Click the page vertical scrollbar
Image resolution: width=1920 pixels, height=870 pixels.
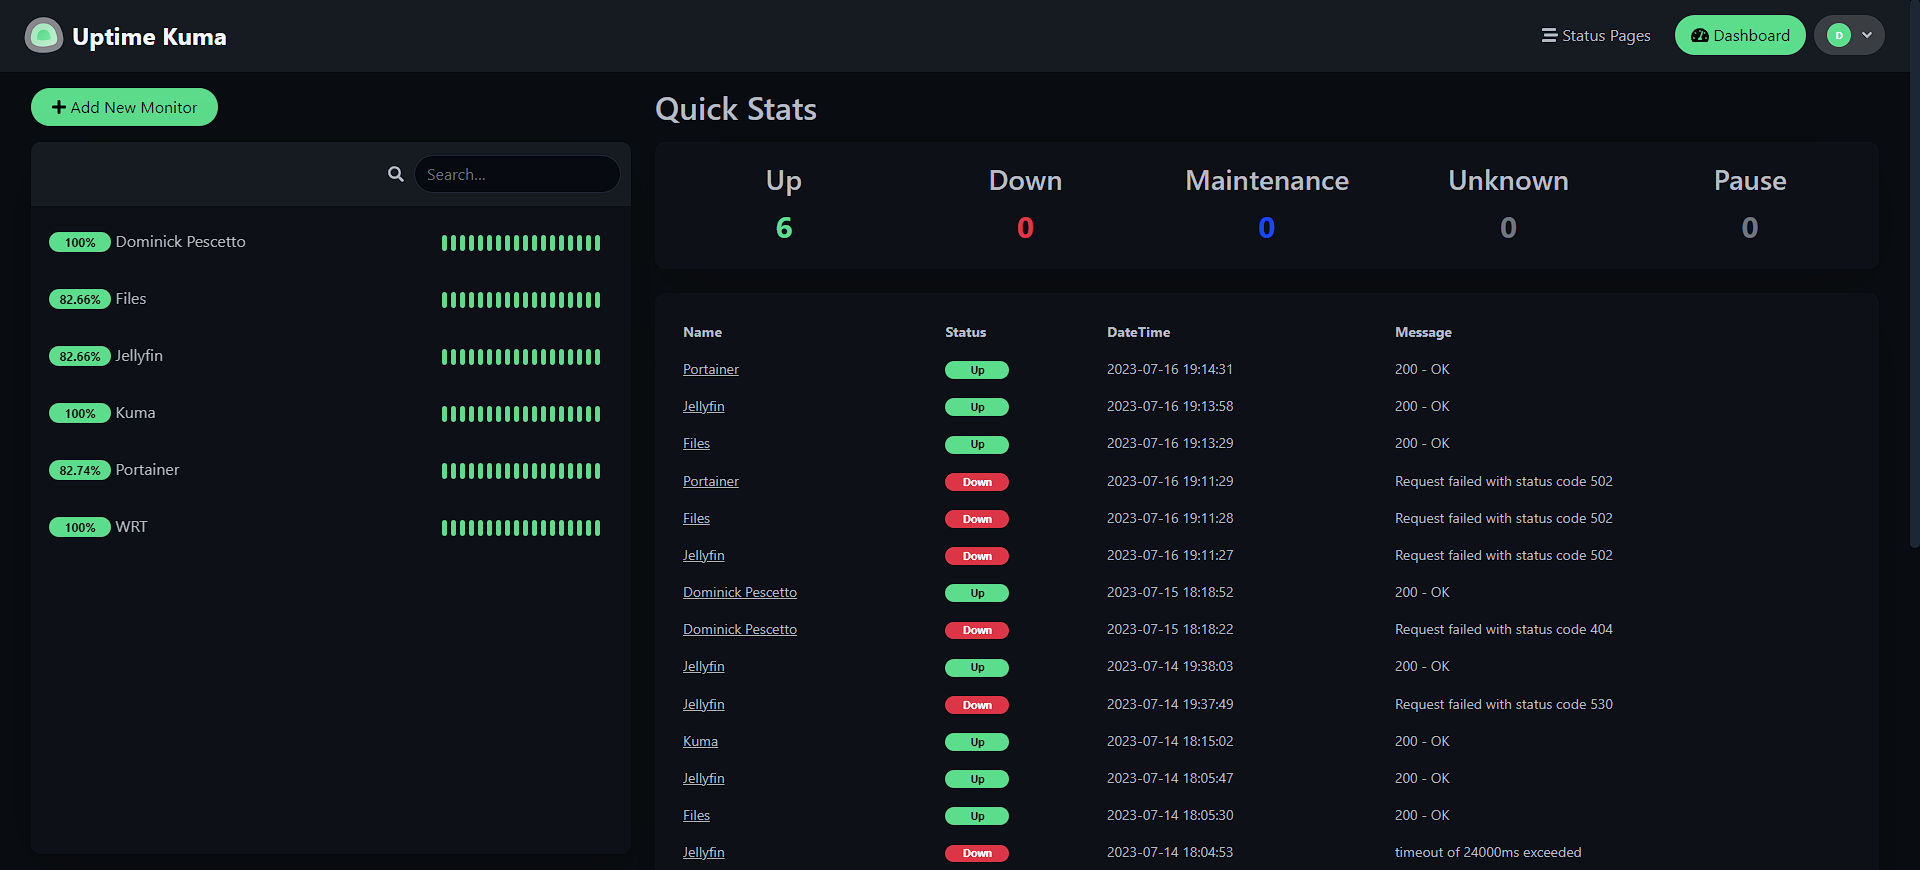pos(1914,275)
